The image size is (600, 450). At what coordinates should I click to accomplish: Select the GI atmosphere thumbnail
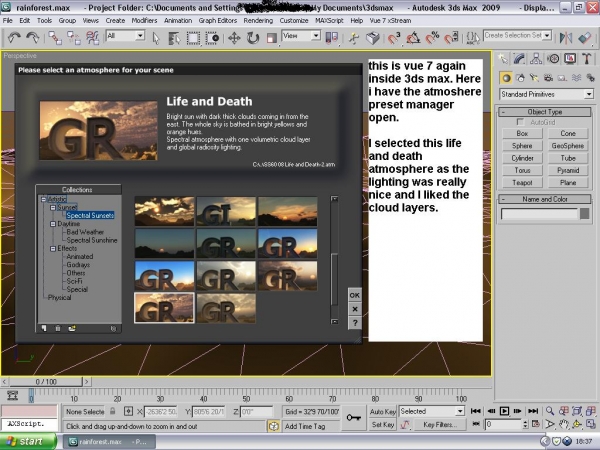tap(226, 211)
